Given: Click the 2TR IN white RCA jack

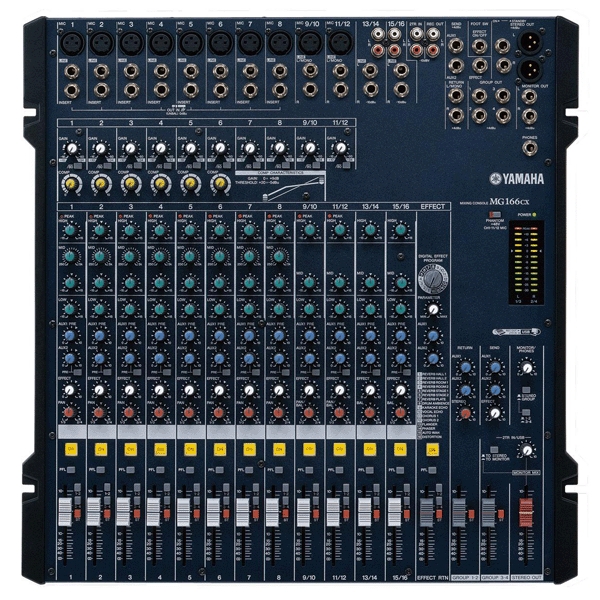Looking at the screenshot, I should 417,34.
